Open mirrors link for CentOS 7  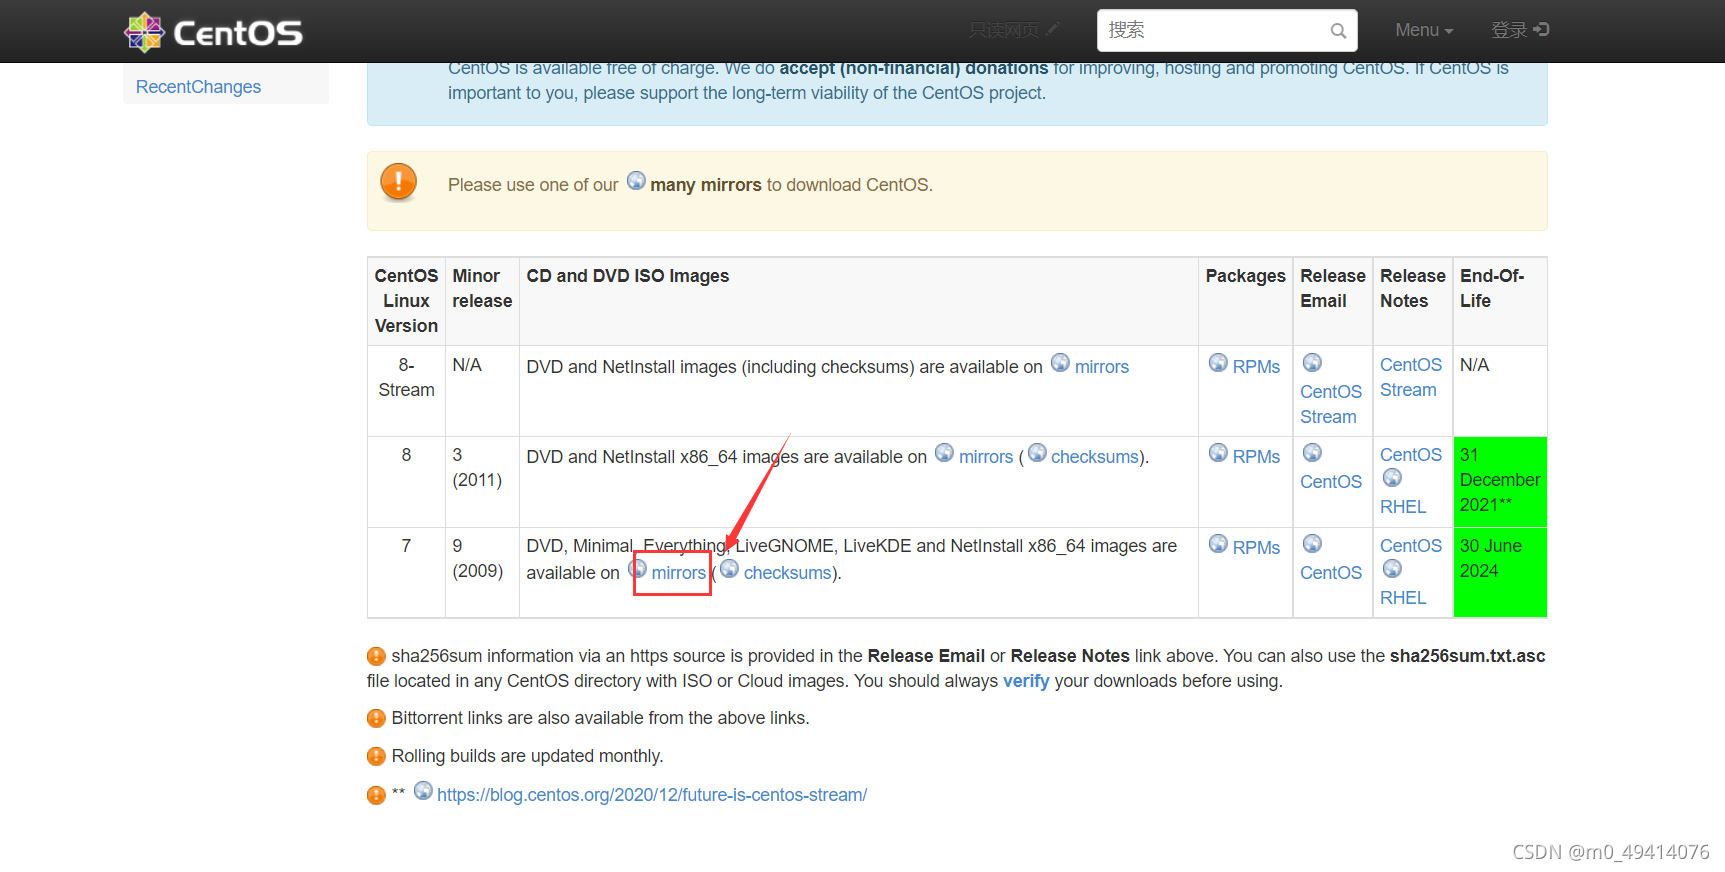679,573
